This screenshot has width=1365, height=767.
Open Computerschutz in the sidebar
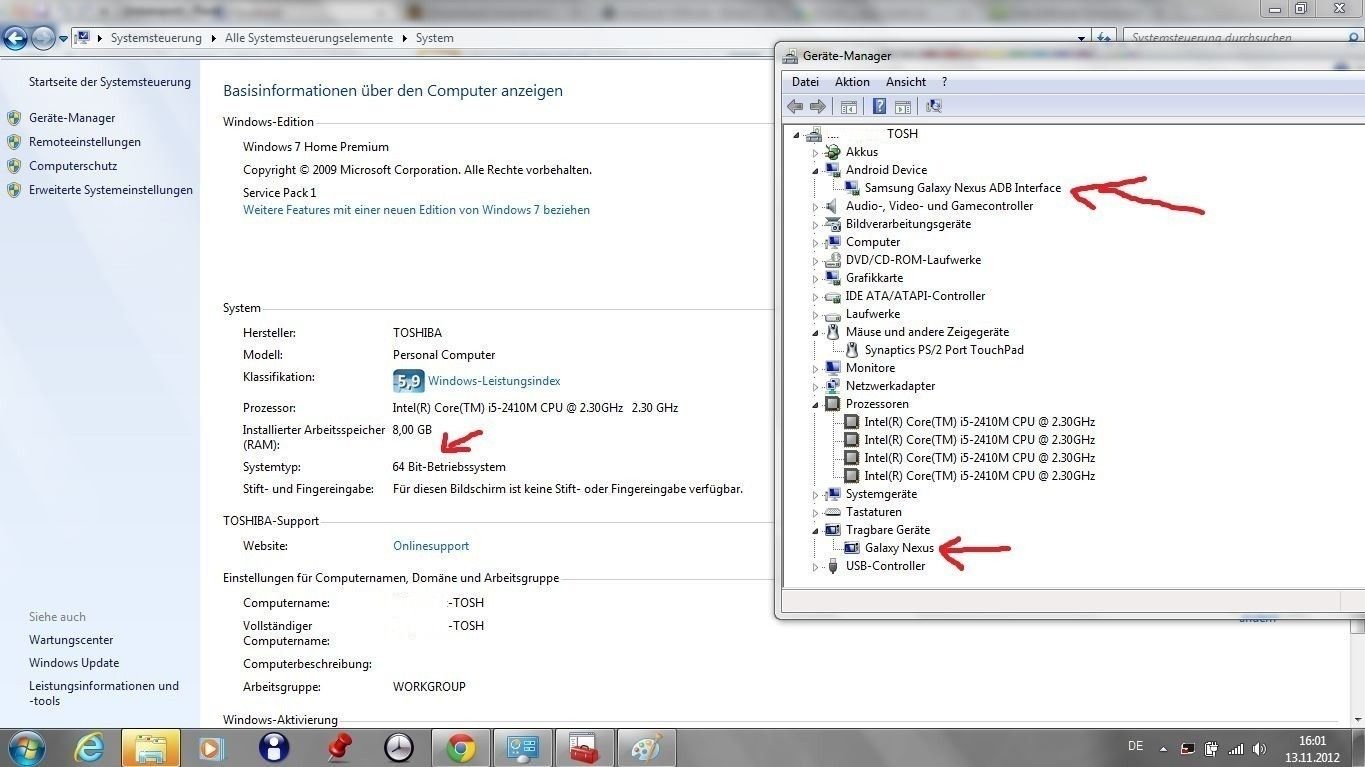73,166
